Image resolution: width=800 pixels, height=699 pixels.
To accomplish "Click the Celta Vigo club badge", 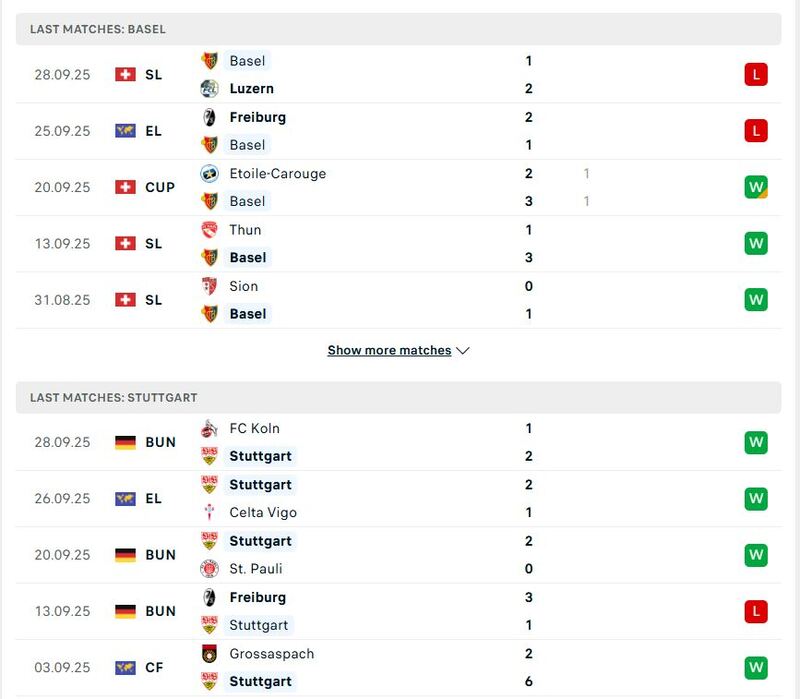I will 210,512.
